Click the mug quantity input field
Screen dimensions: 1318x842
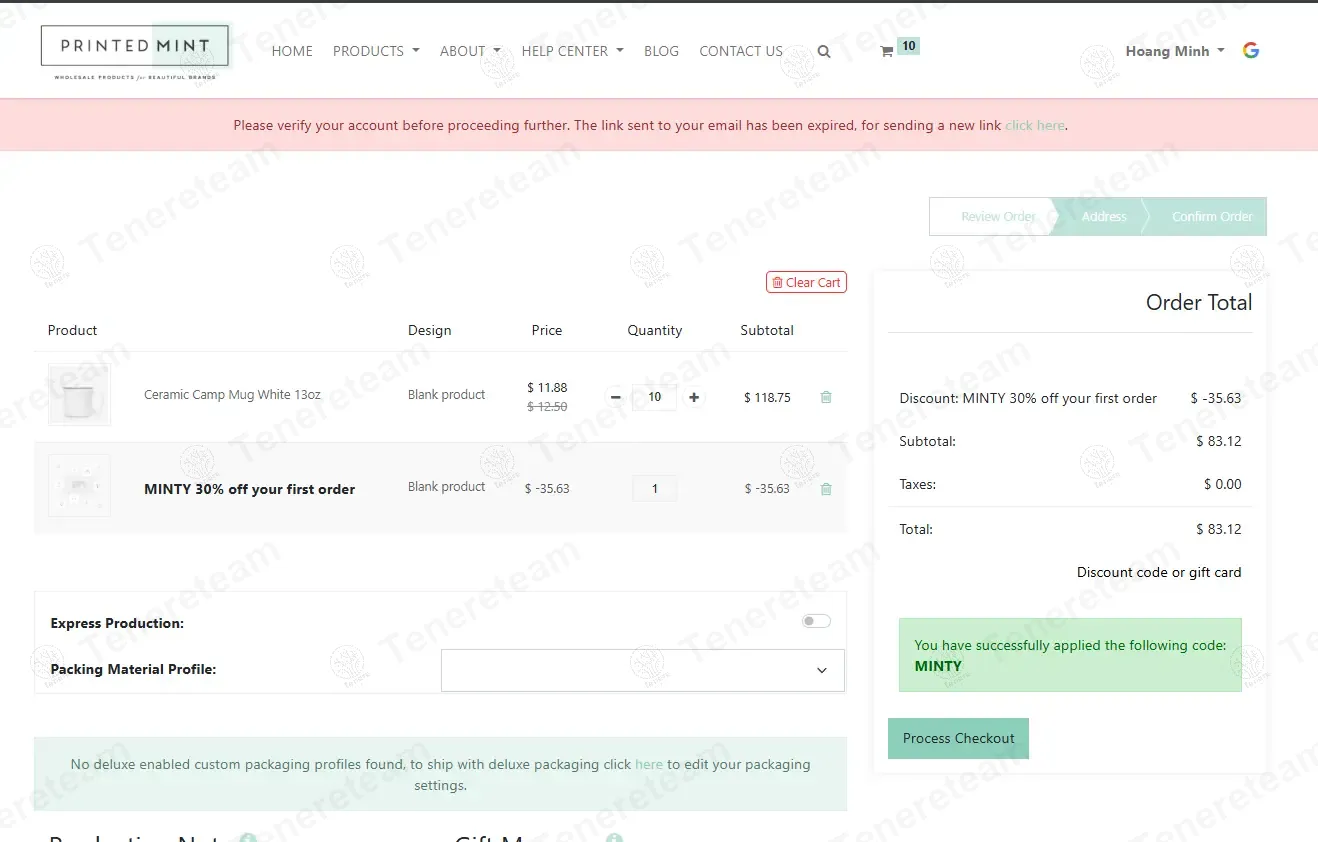[x=655, y=397]
